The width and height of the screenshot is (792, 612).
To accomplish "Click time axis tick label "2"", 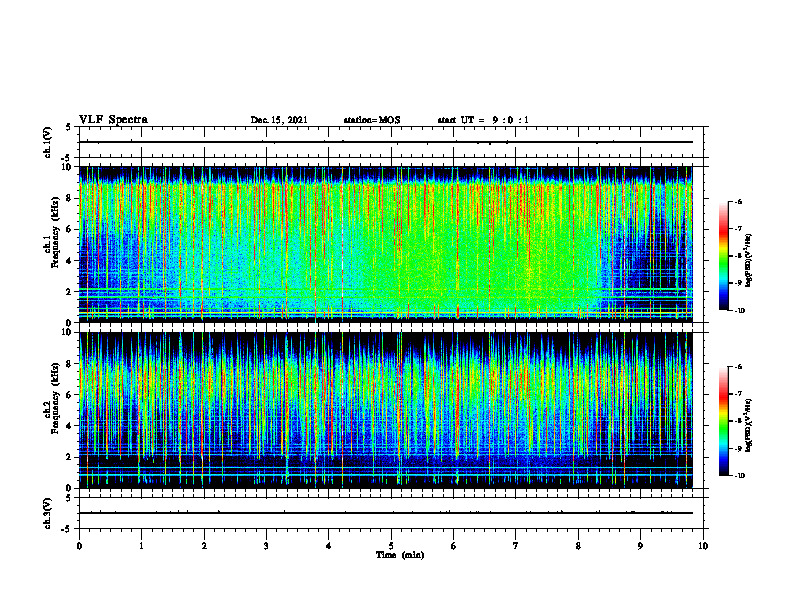I will coord(204,546).
